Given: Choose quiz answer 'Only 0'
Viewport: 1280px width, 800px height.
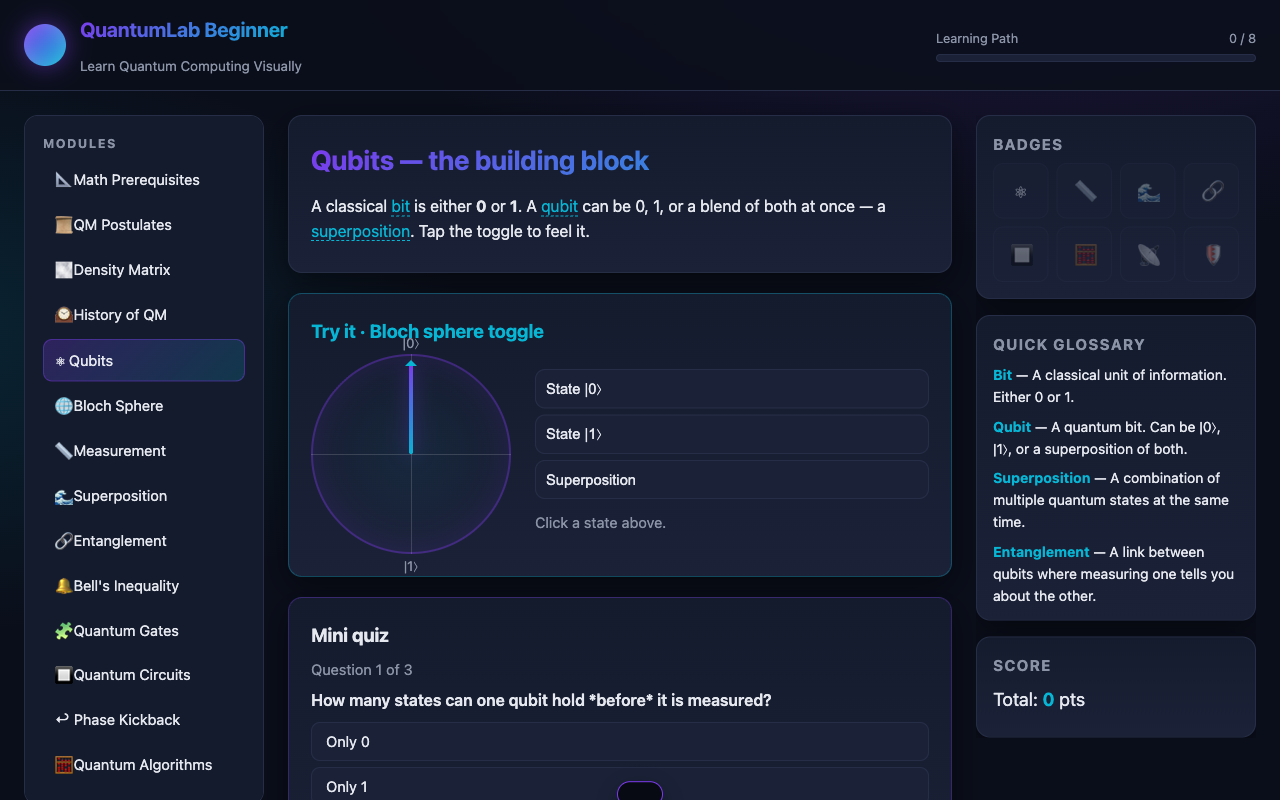Looking at the screenshot, I should (620, 742).
